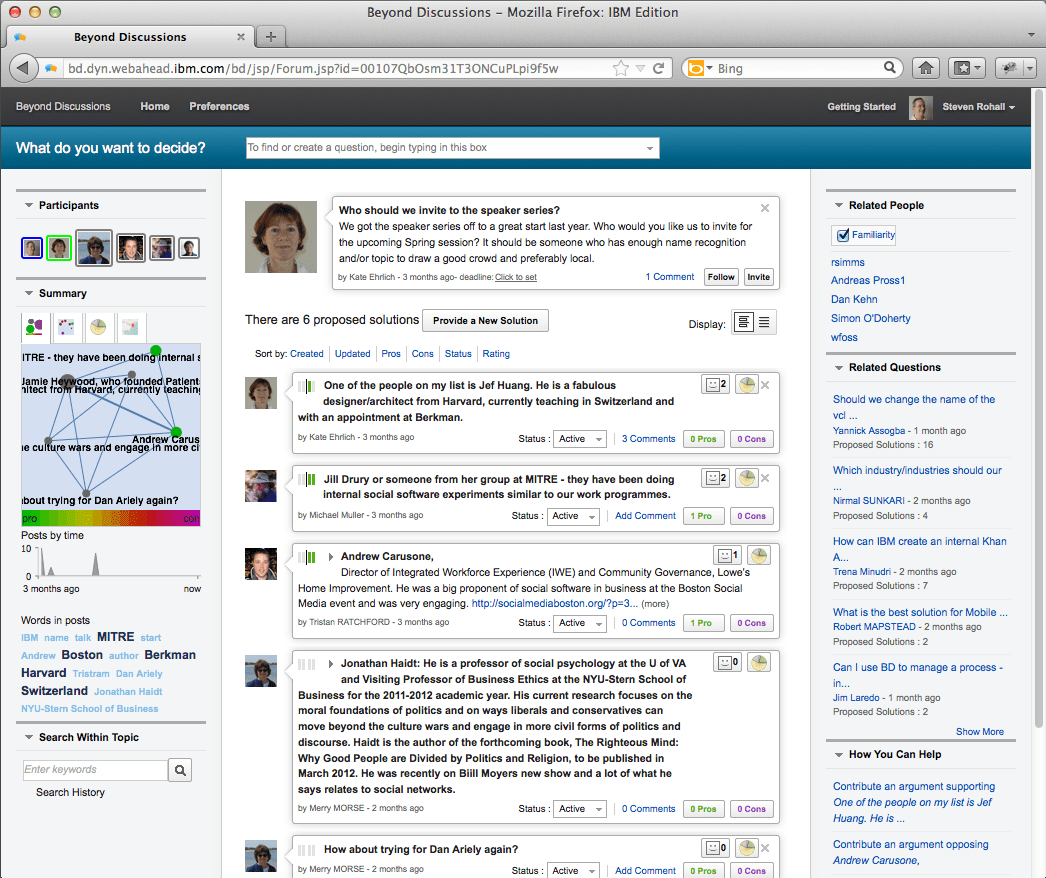Sort solutions by Created

point(306,354)
